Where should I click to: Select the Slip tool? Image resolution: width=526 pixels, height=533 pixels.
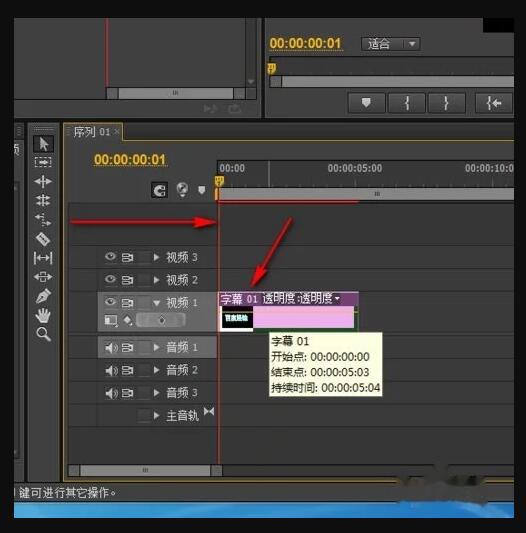(x=43, y=258)
